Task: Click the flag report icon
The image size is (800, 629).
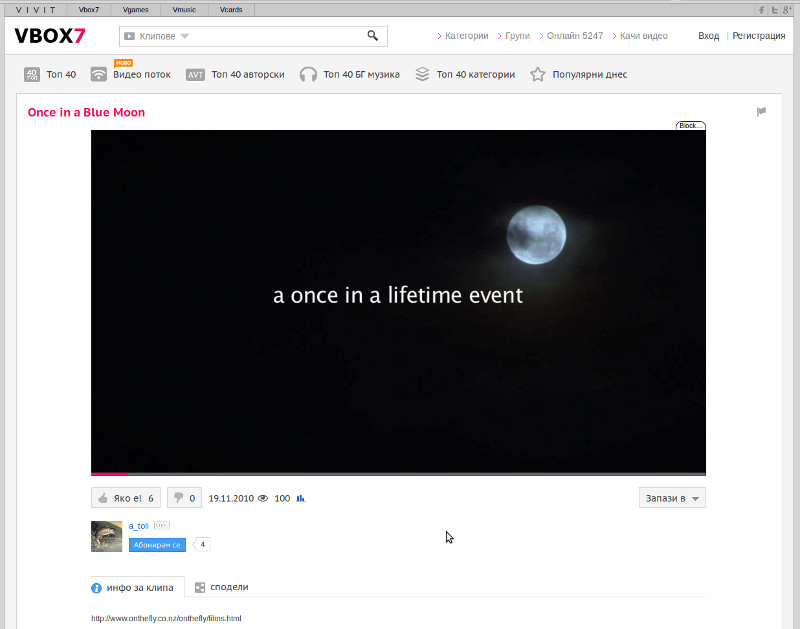Action: [761, 112]
